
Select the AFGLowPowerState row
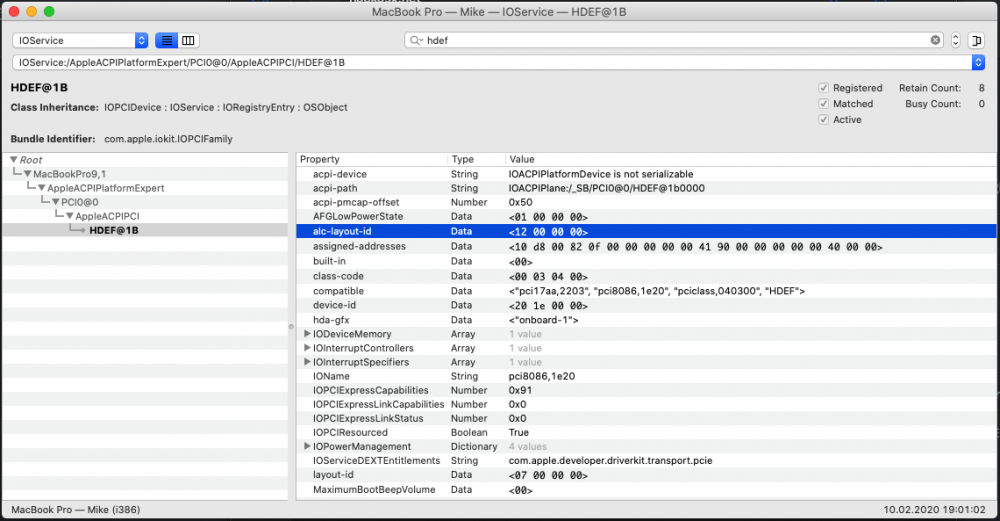[646, 217]
